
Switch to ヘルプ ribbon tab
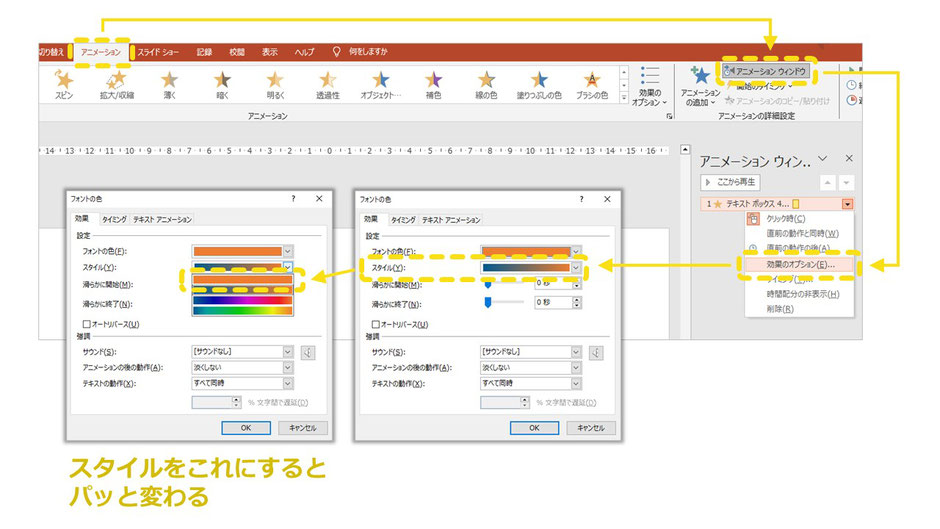click(305, 52)
